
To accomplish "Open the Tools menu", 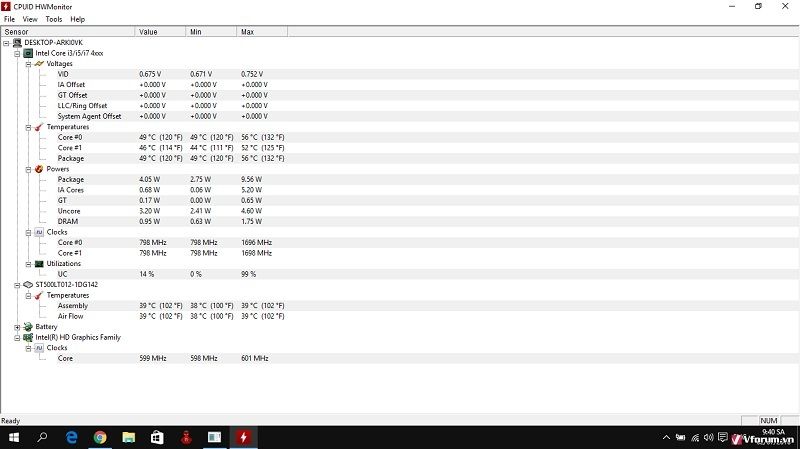I will [x=54, y=19].
